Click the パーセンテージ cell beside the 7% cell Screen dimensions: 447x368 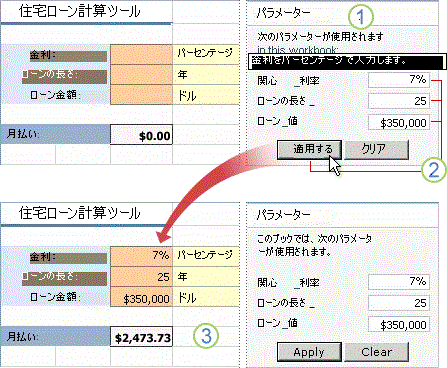point(206,256)
